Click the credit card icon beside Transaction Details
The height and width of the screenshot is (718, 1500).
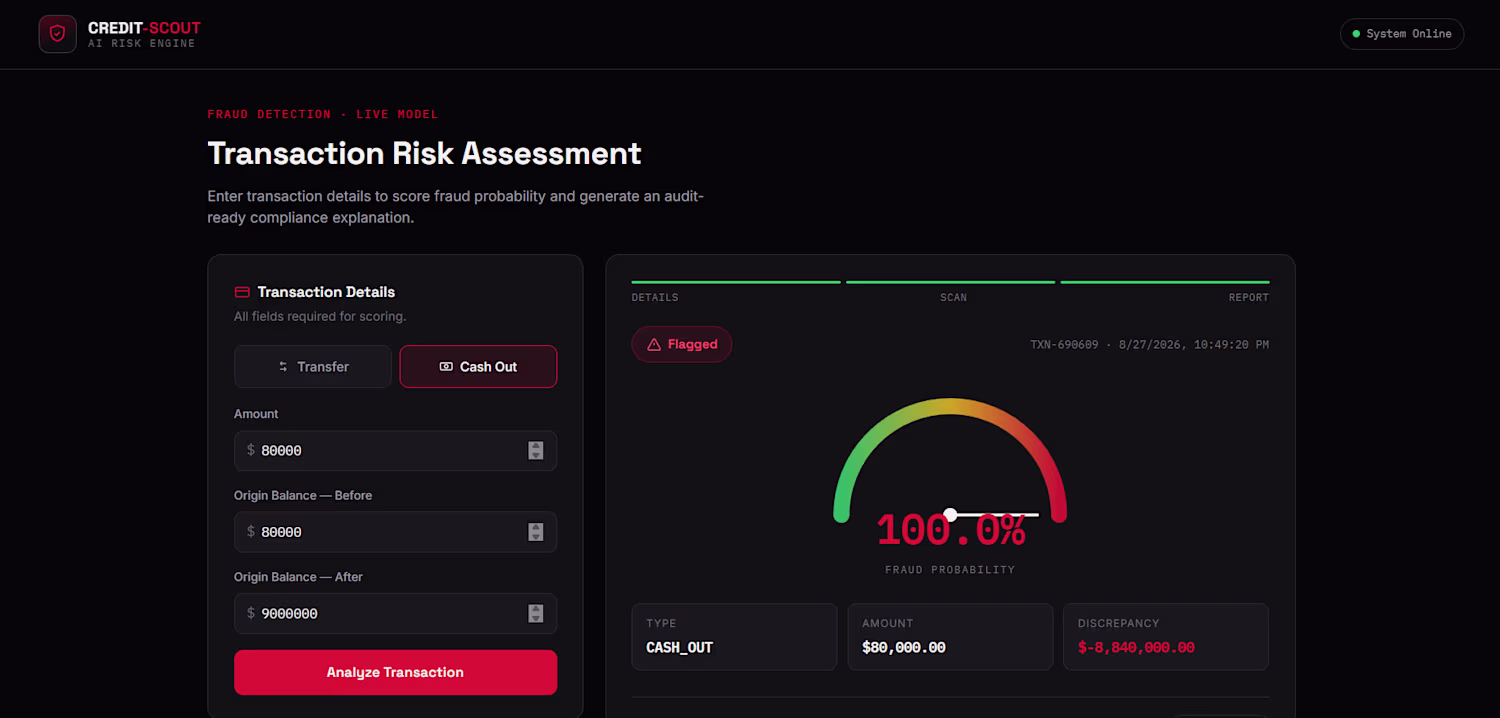pyautogui.click(x=242, y=292)
